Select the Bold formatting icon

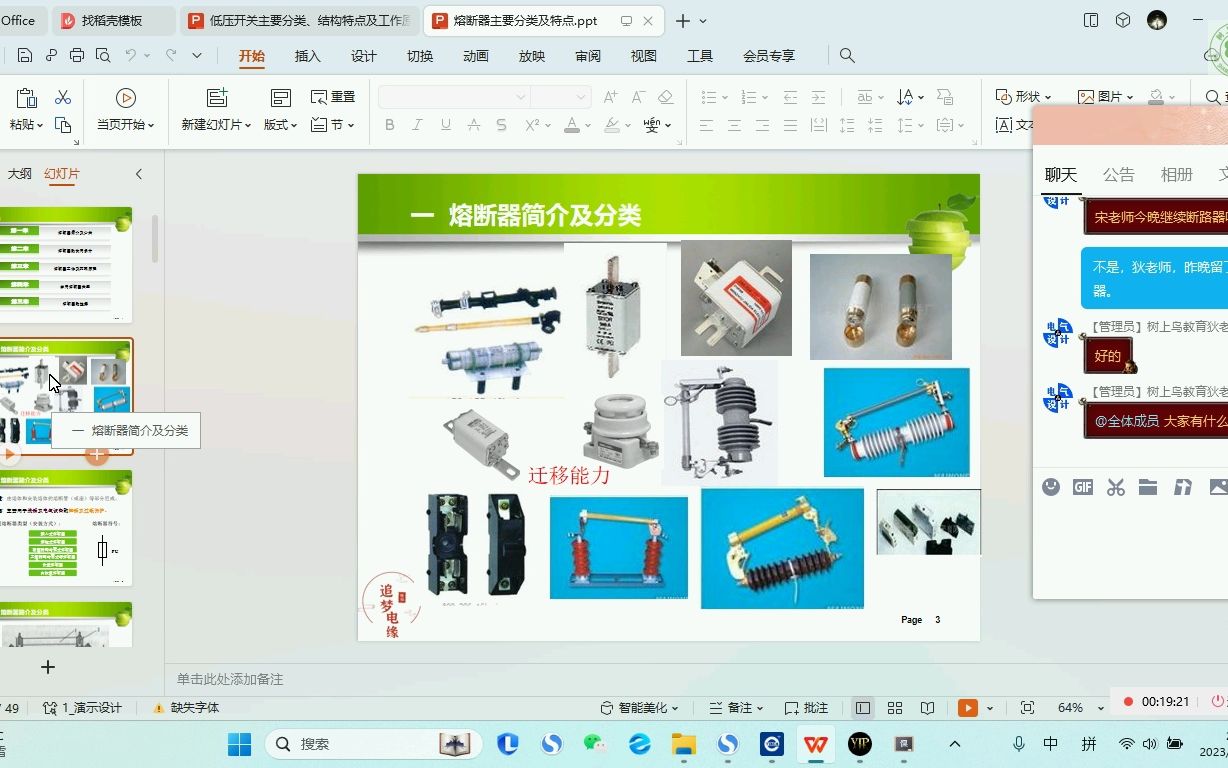click(x=390, y=125)
